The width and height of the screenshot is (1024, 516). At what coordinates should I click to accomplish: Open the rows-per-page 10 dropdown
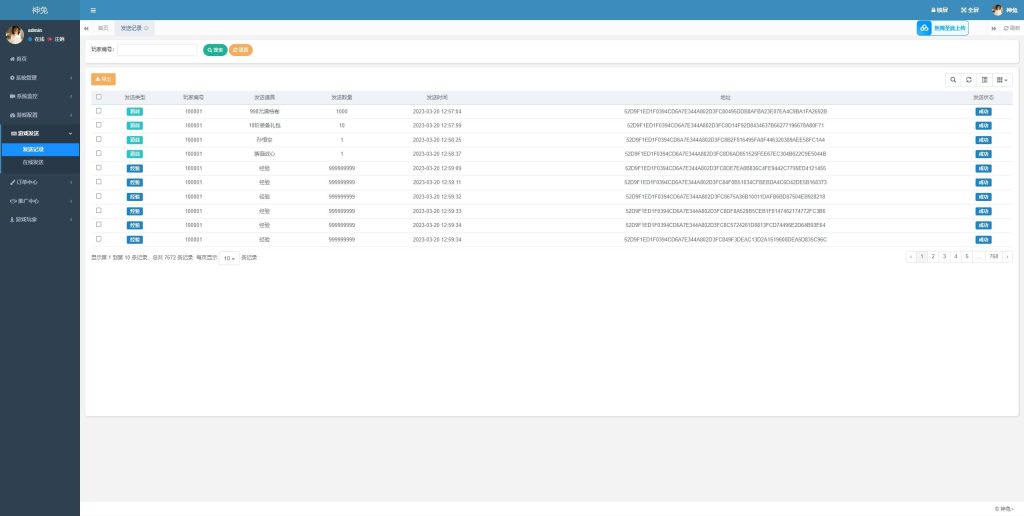pos(229,258)
